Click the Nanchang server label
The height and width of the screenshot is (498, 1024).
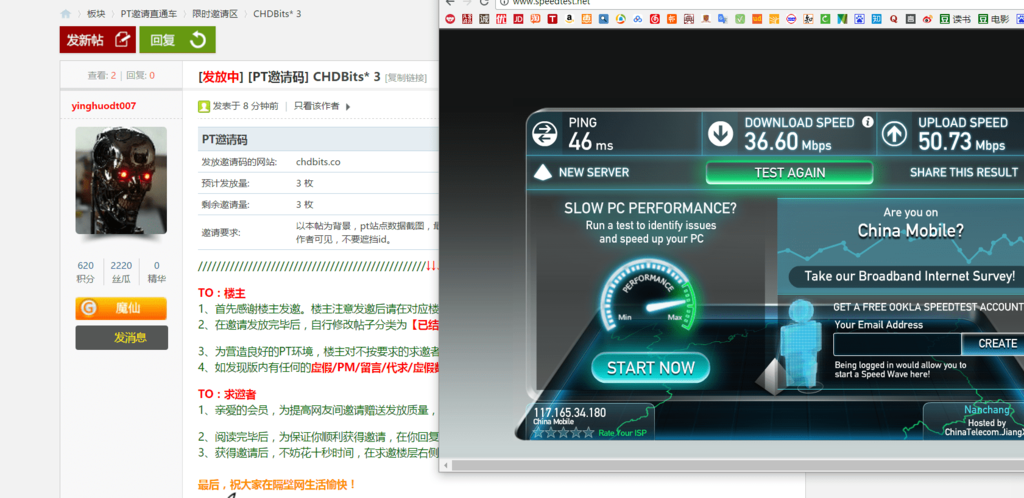pyautogui.click(x=987, y=410)
